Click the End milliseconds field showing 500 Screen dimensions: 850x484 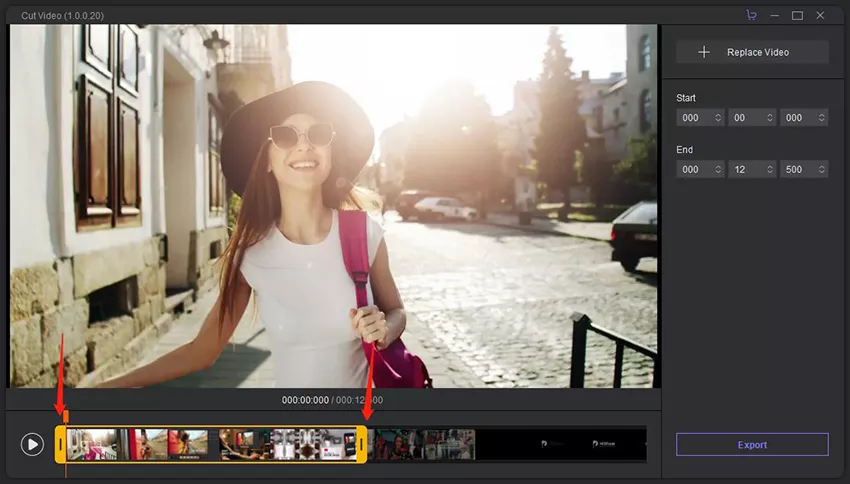point(804,170)
